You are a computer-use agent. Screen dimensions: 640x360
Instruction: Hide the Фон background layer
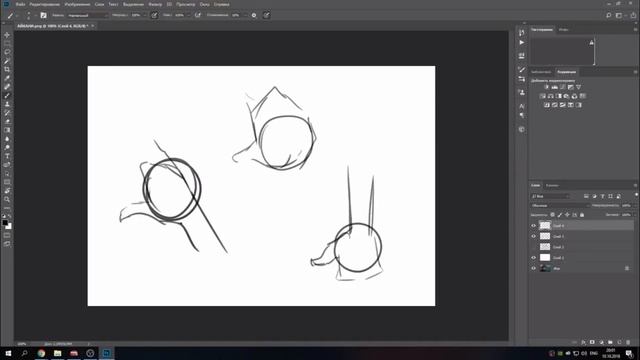point(533,268)
